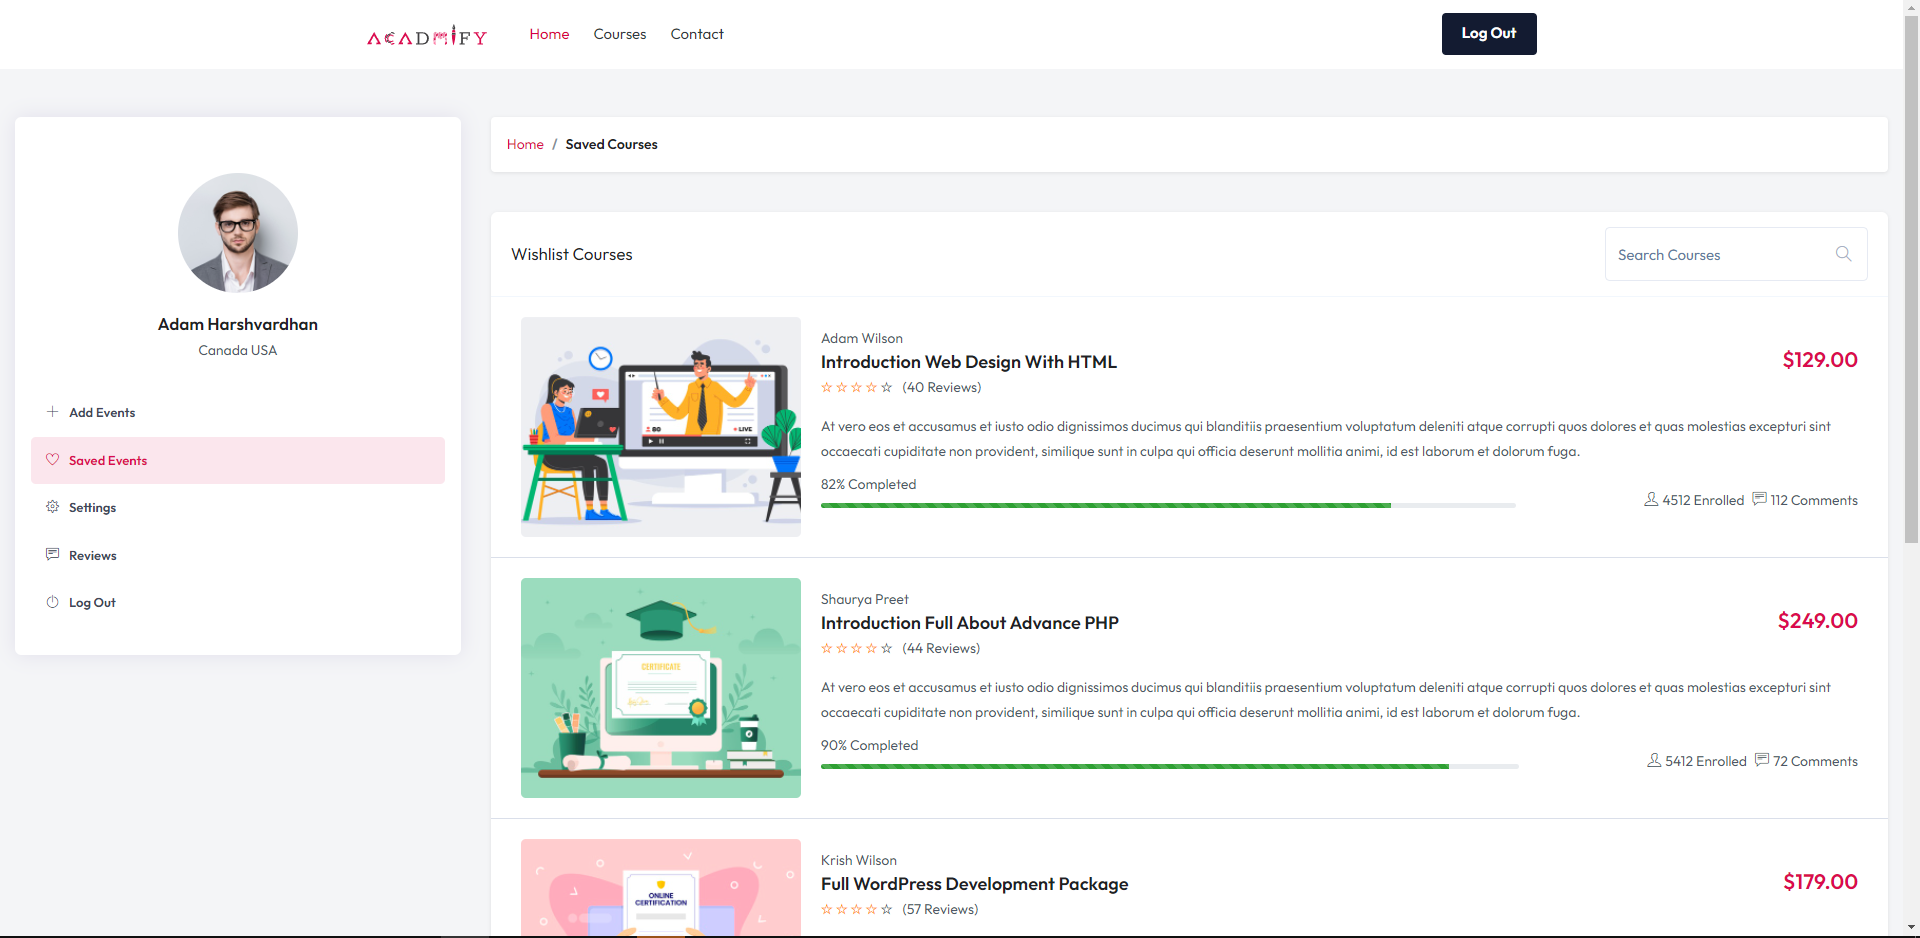Open Introduction Full About Advance PHP course

click(969, 623)
